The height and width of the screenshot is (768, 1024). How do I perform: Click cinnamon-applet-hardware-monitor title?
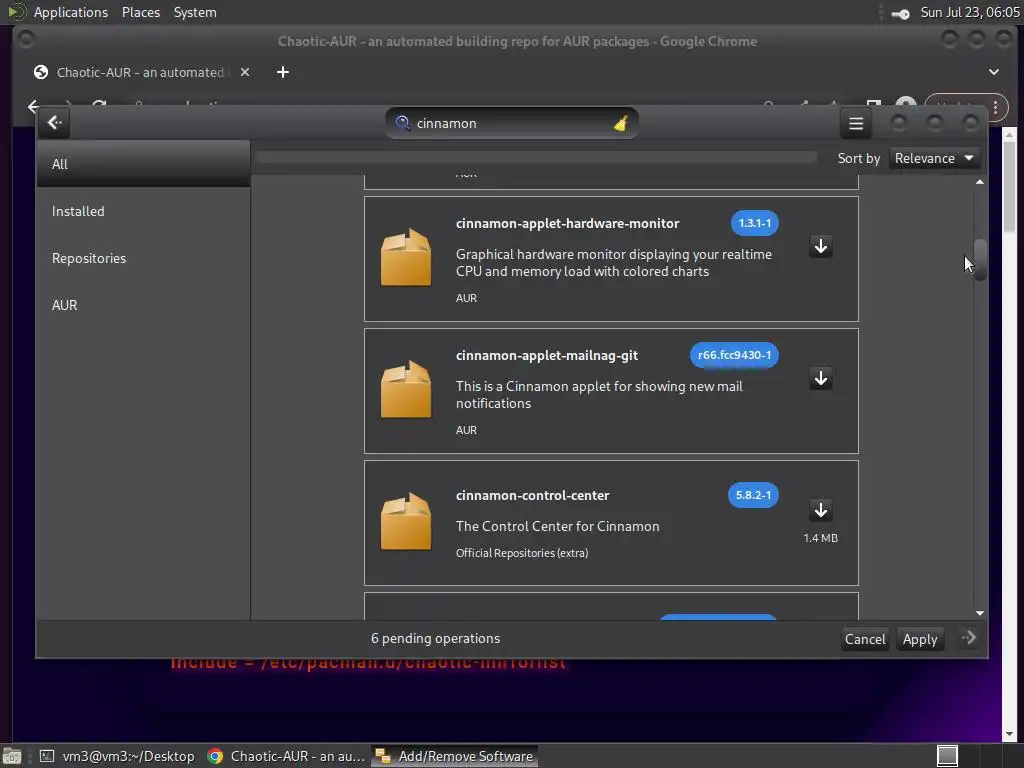pyautogui.click(x=568, y=223)
